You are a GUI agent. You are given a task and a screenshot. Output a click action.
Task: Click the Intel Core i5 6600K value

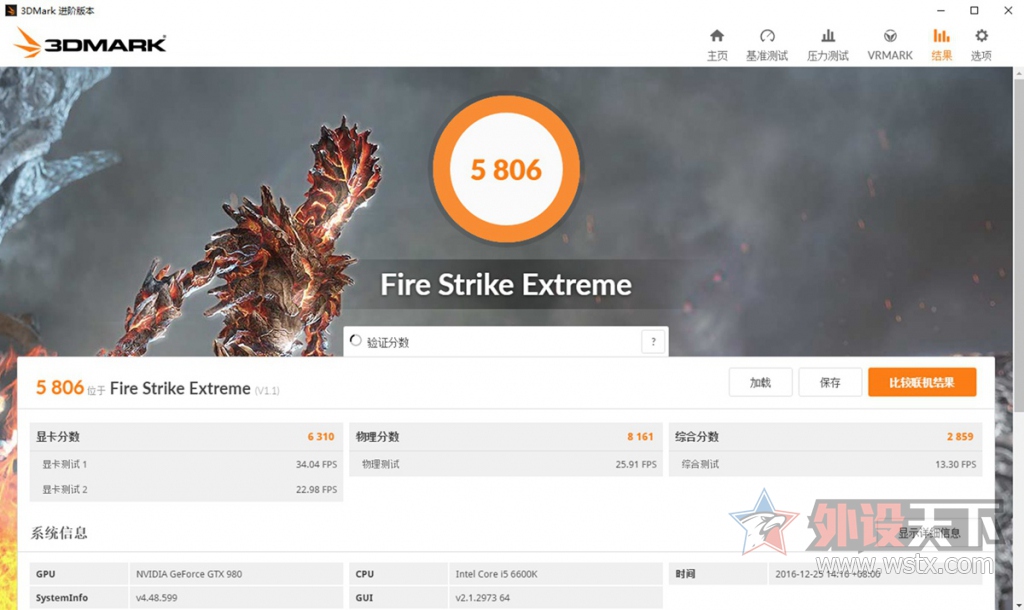tap(496, 574)
